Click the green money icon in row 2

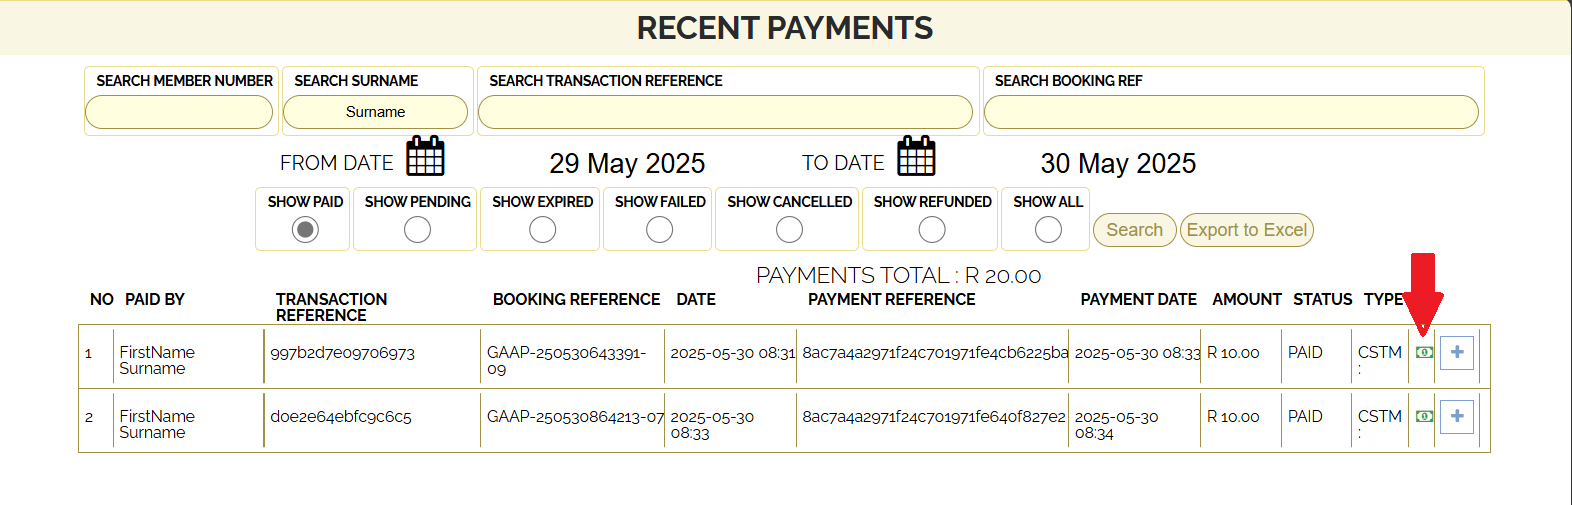point(1424,416)
